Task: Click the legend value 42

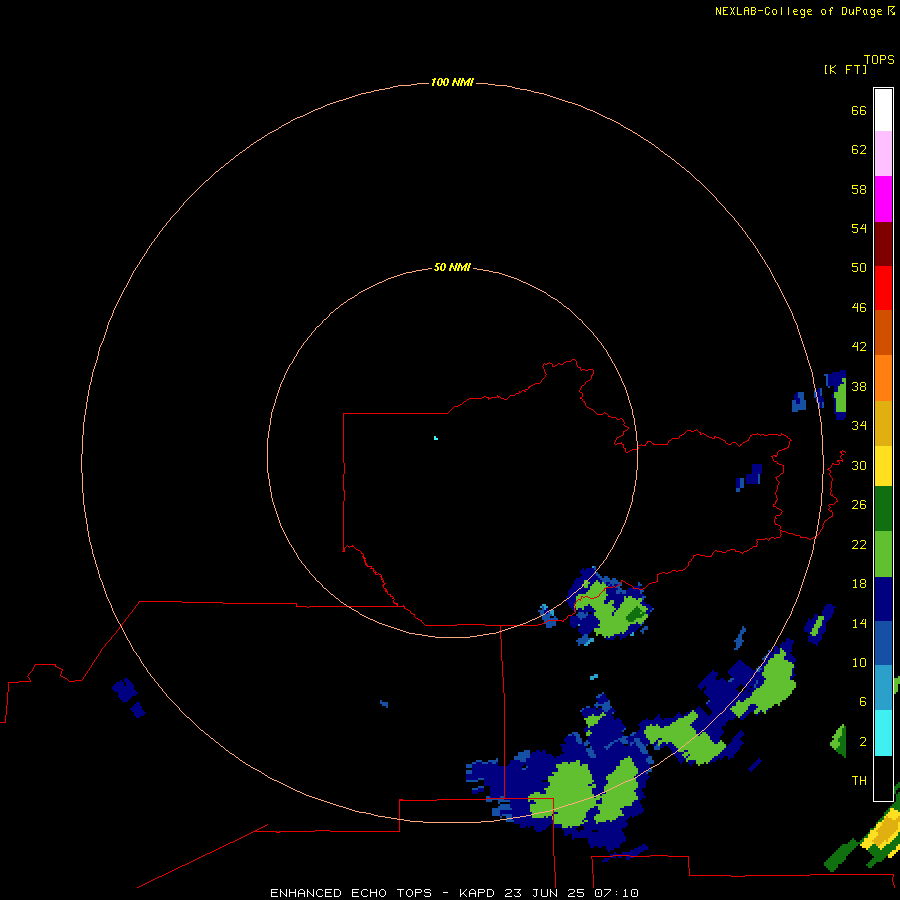Action: point(859,347)
